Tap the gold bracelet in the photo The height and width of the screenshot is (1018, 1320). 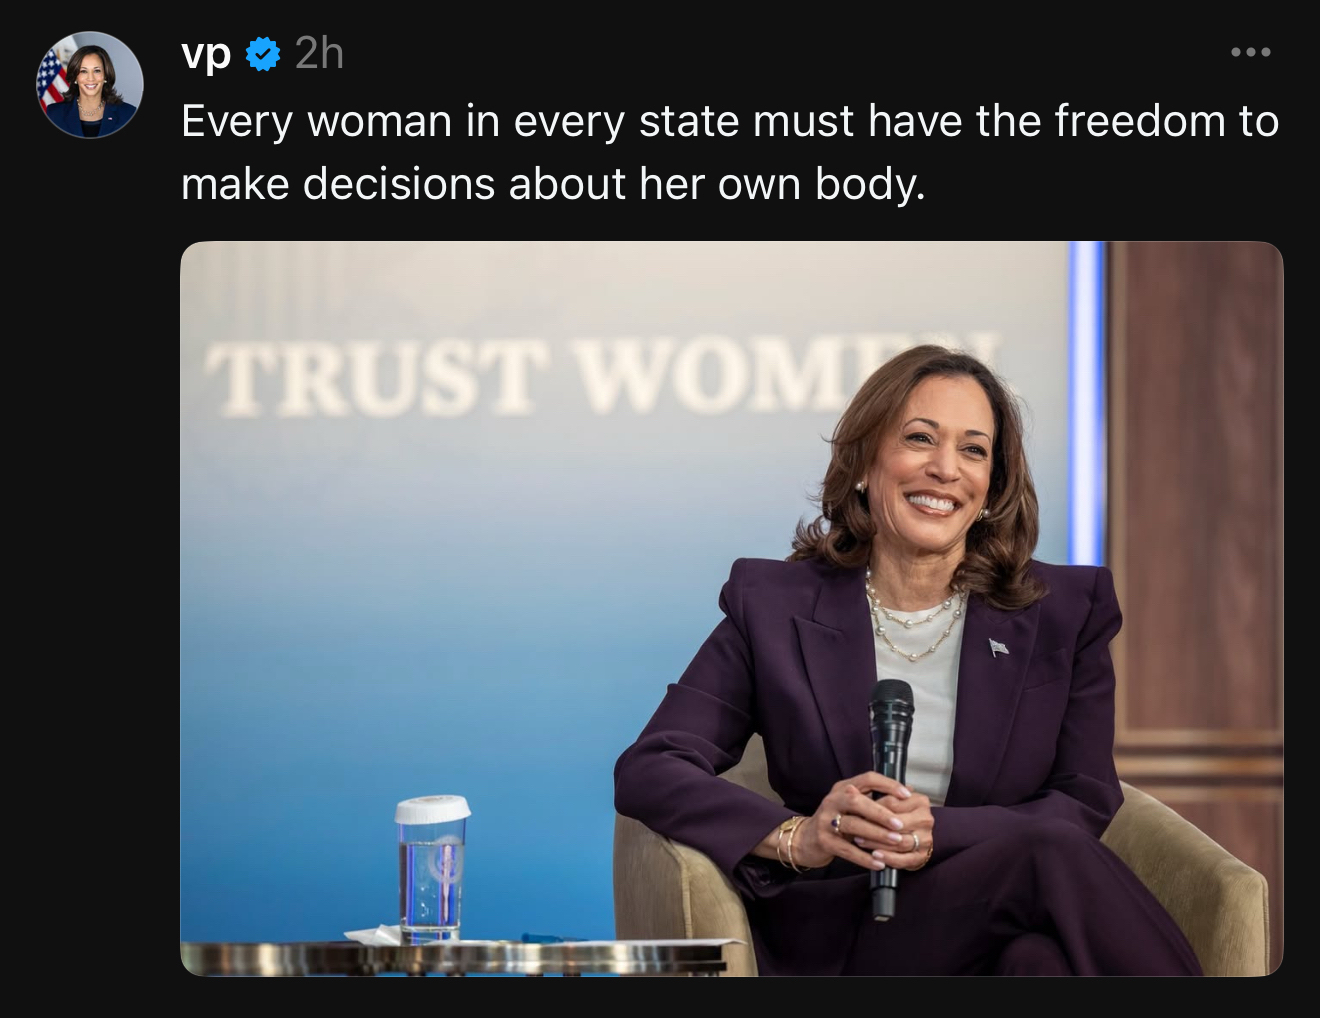click(790, 842)
